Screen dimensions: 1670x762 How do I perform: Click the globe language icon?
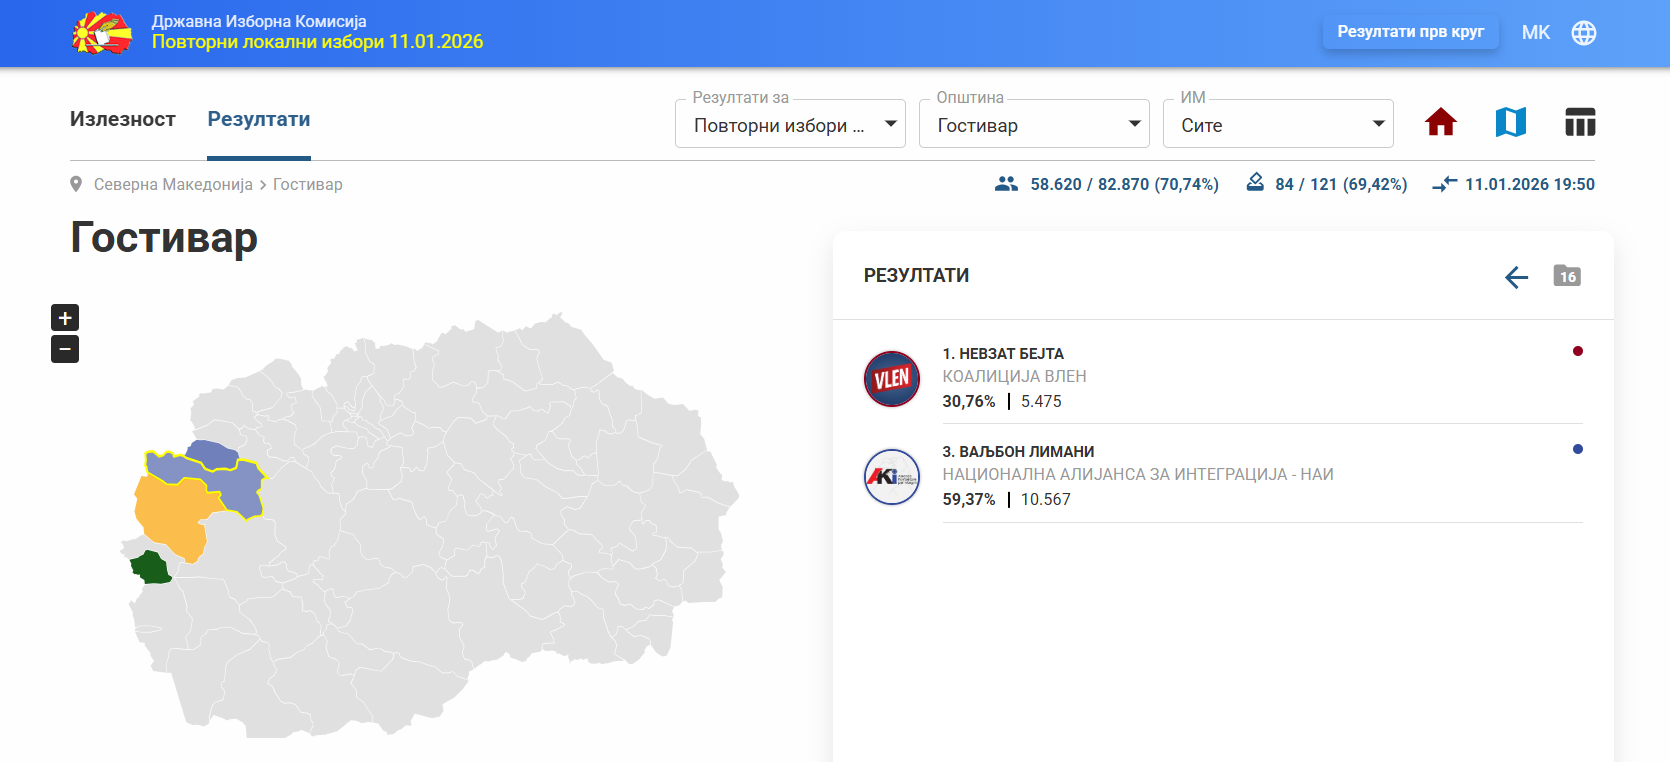pyautogui.click(x=1584, y=33)
